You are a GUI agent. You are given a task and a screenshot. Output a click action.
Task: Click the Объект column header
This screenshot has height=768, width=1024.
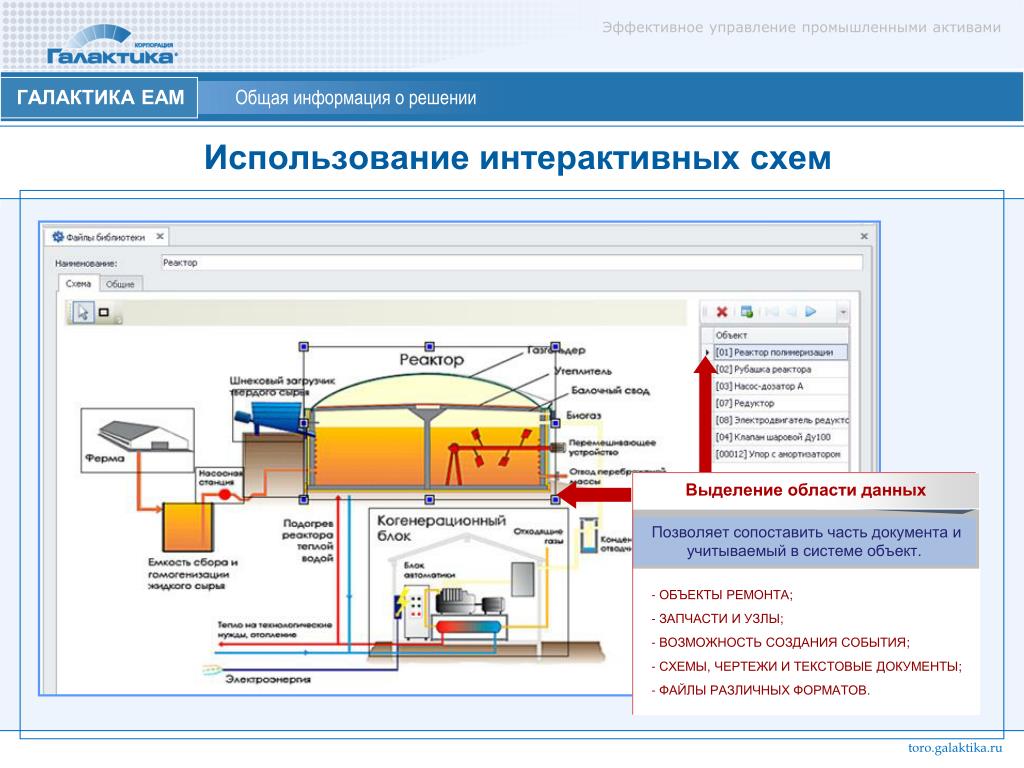click(x=780, y=335)
